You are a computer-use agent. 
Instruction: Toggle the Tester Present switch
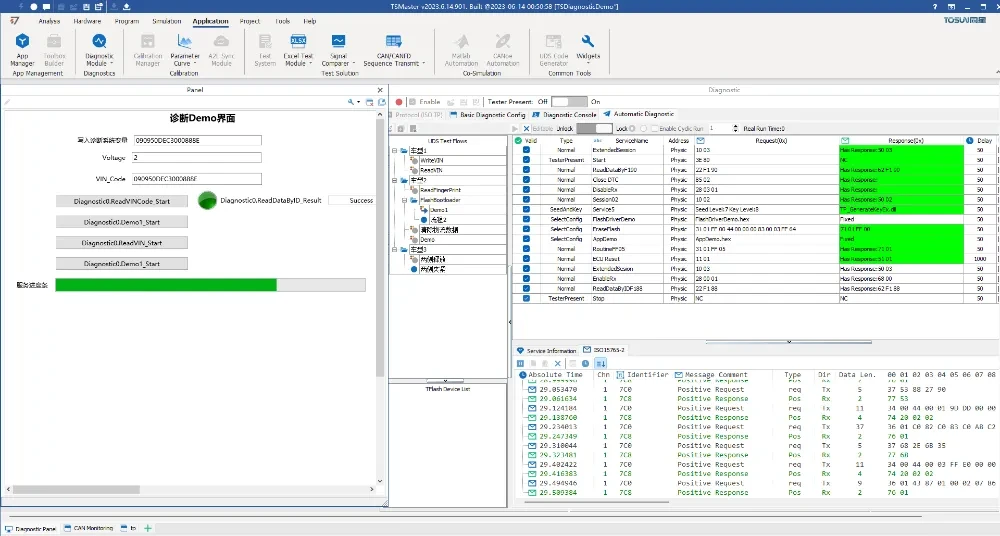coord(569,101)
